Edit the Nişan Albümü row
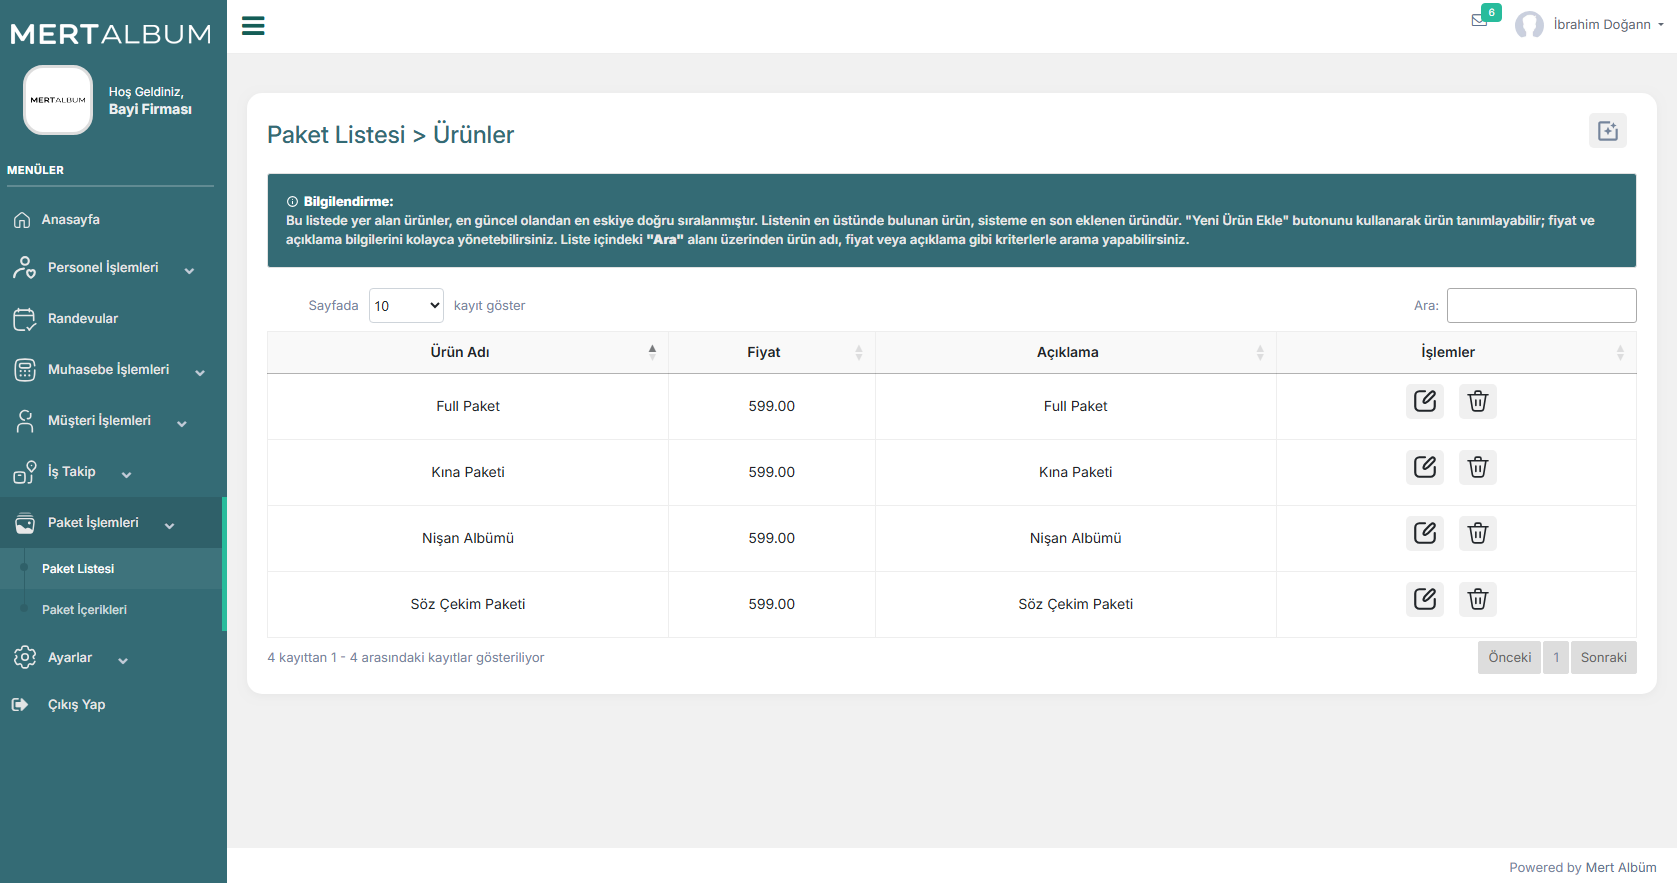 coord(1424,534)
